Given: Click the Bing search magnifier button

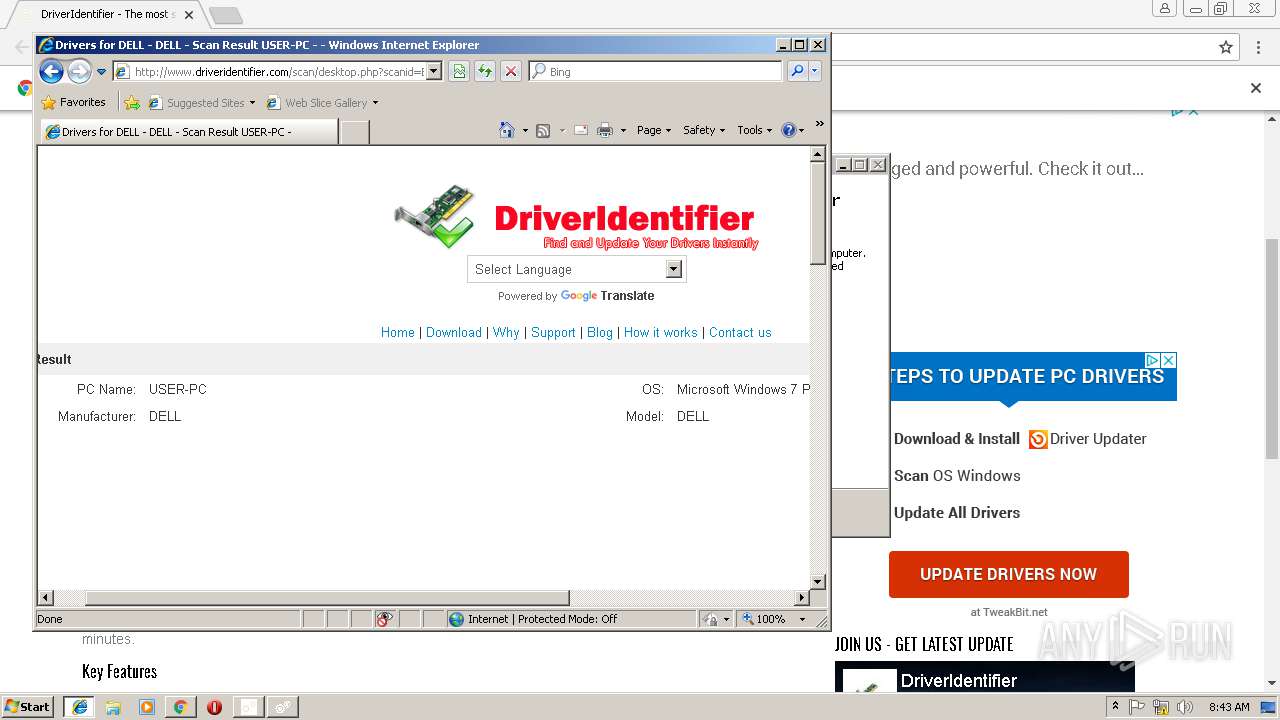Looking at the screenshot, I should click(x=797, y=71).
